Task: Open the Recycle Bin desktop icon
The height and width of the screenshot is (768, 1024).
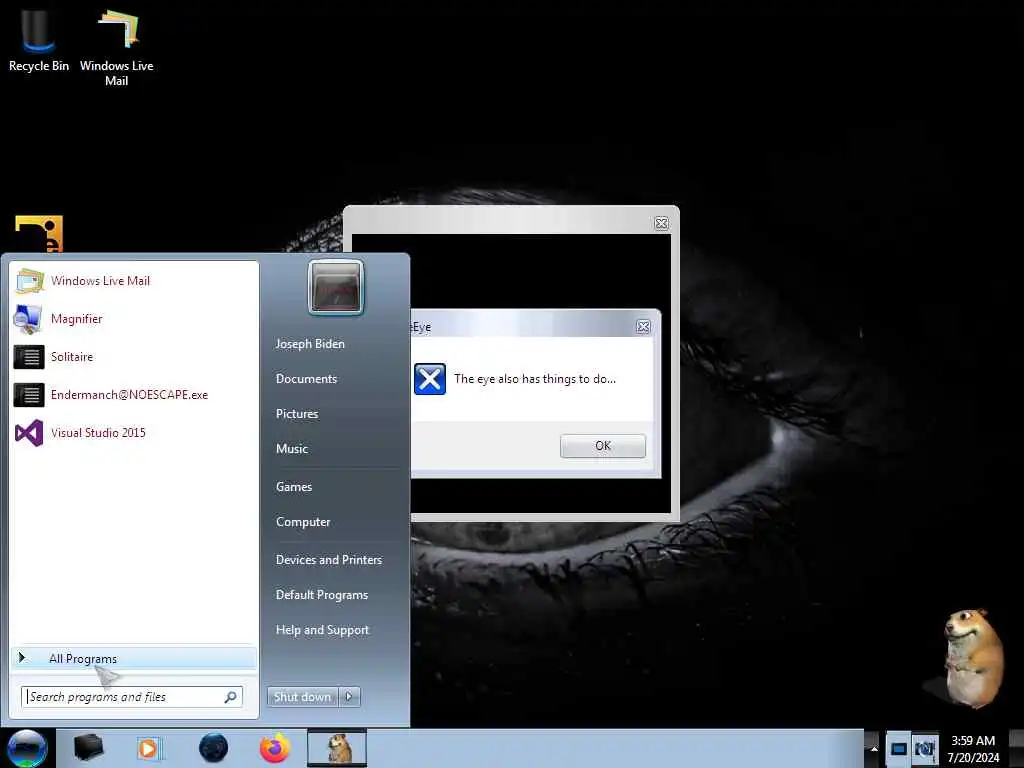Action: (39, 38)
